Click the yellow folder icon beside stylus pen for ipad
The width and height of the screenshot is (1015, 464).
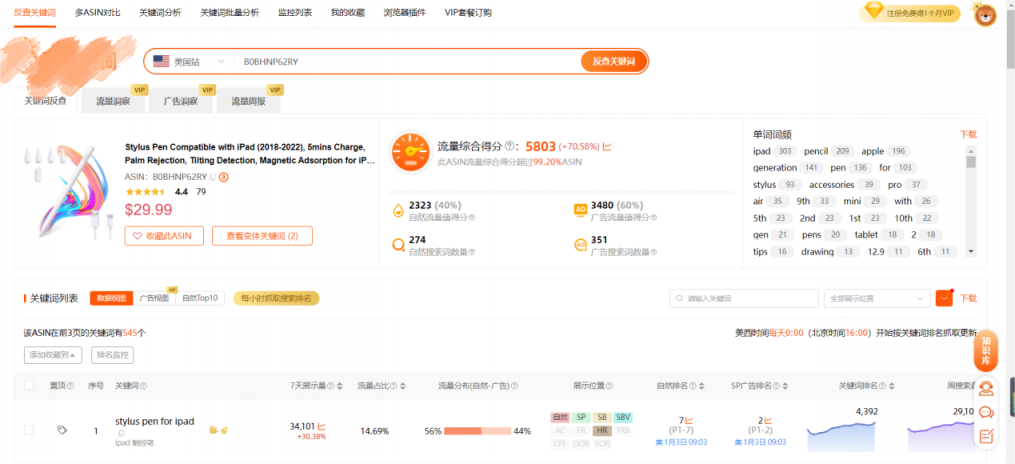[214, 430]
